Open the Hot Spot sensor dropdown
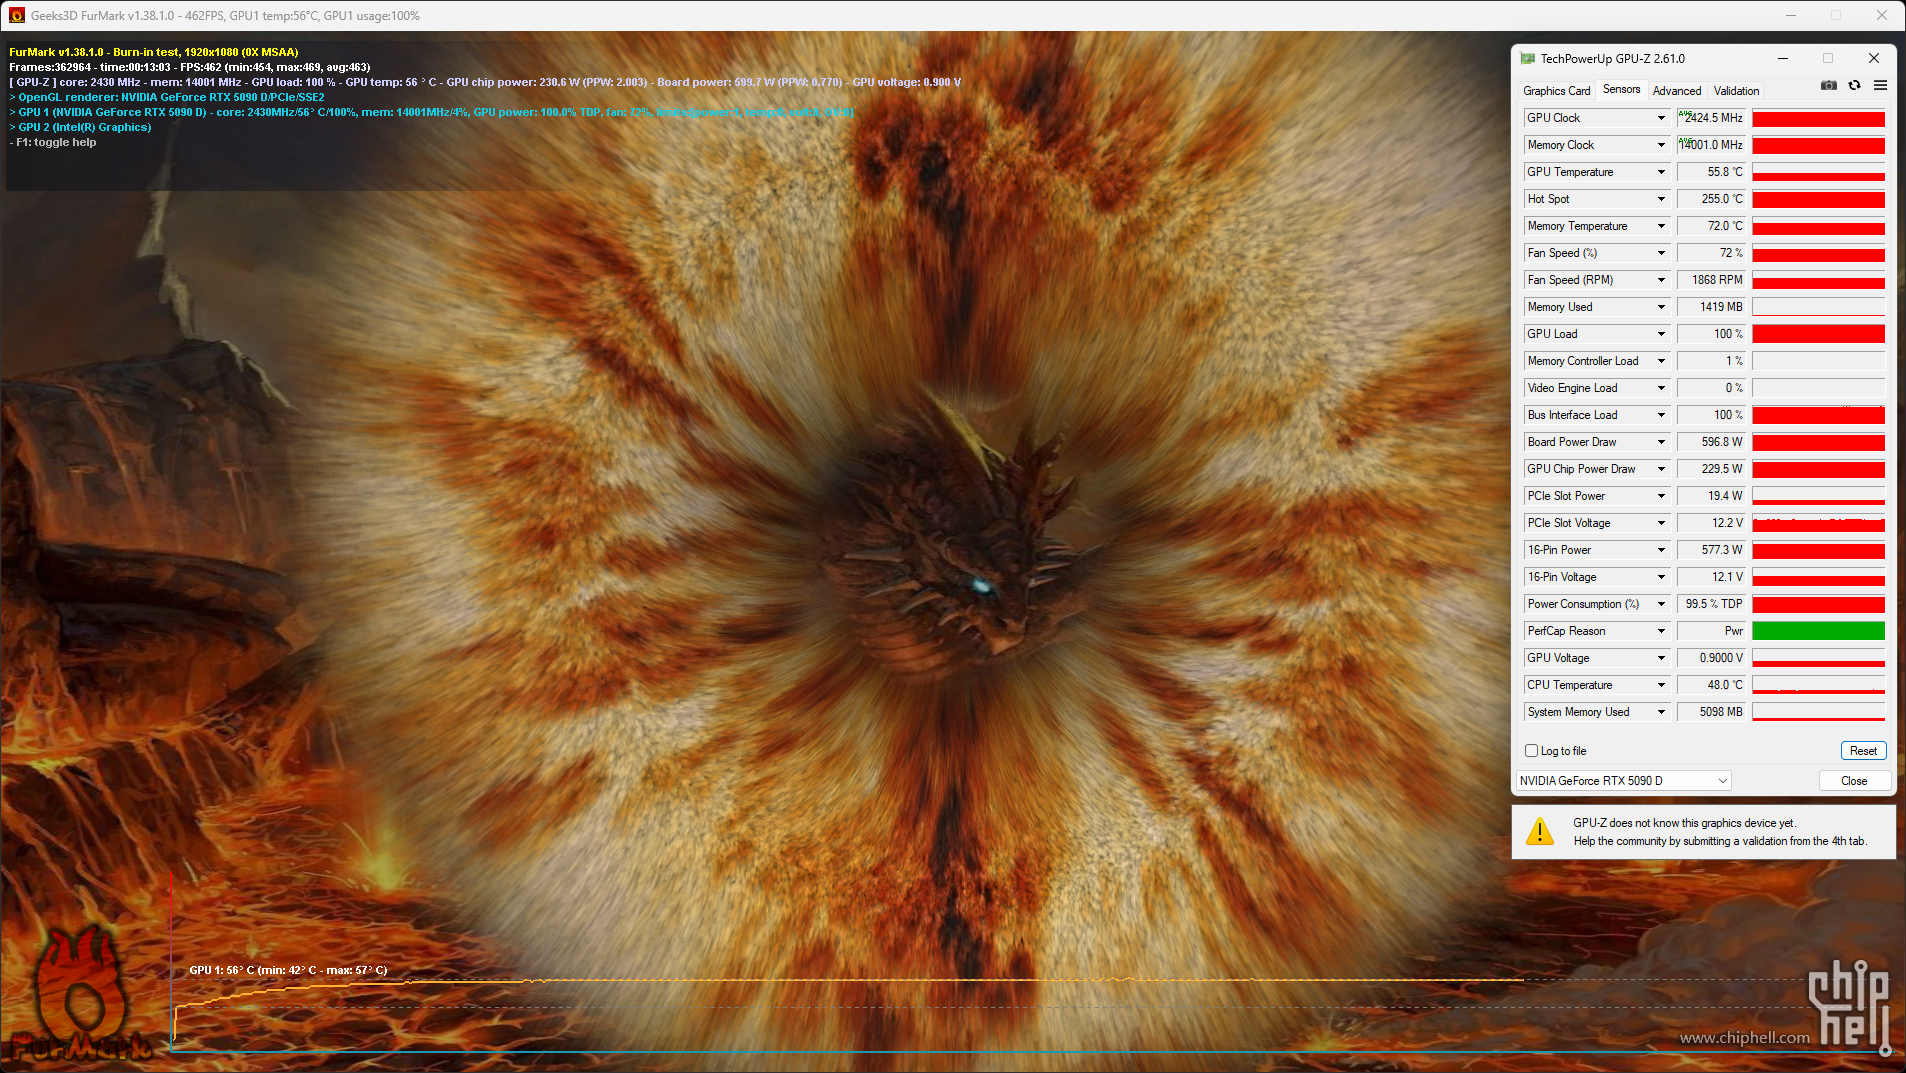 (x=1661, y=199)
